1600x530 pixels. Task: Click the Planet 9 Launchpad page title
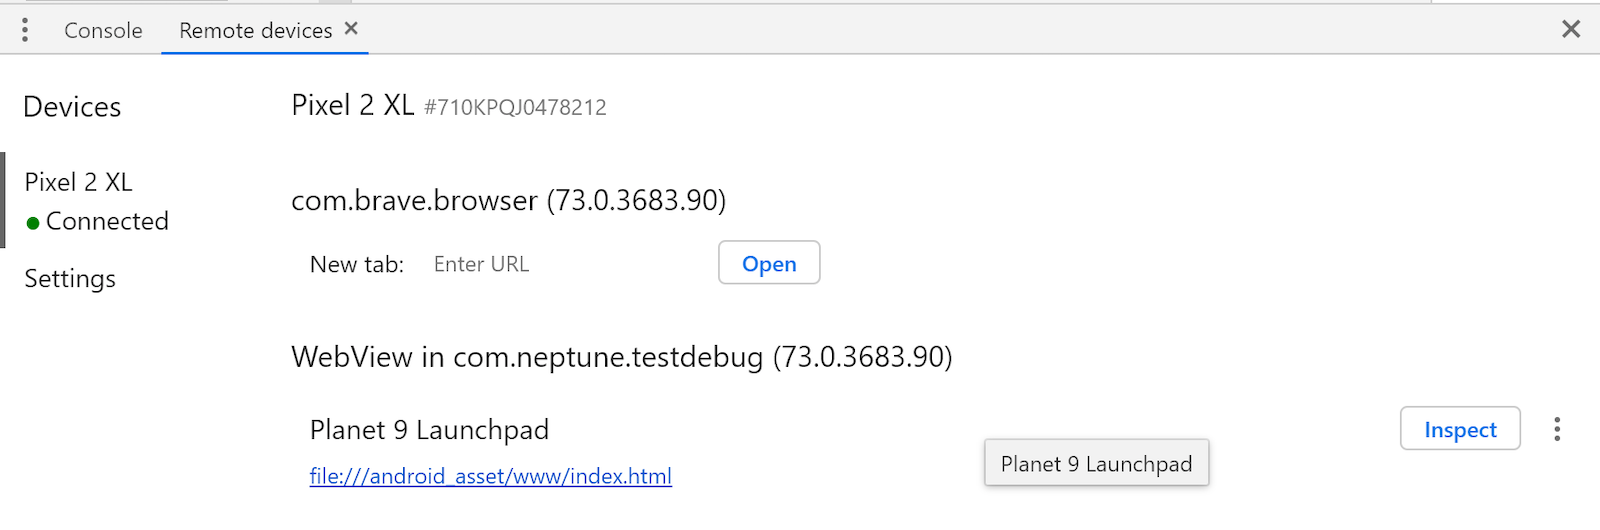click(x=429, y=430)
